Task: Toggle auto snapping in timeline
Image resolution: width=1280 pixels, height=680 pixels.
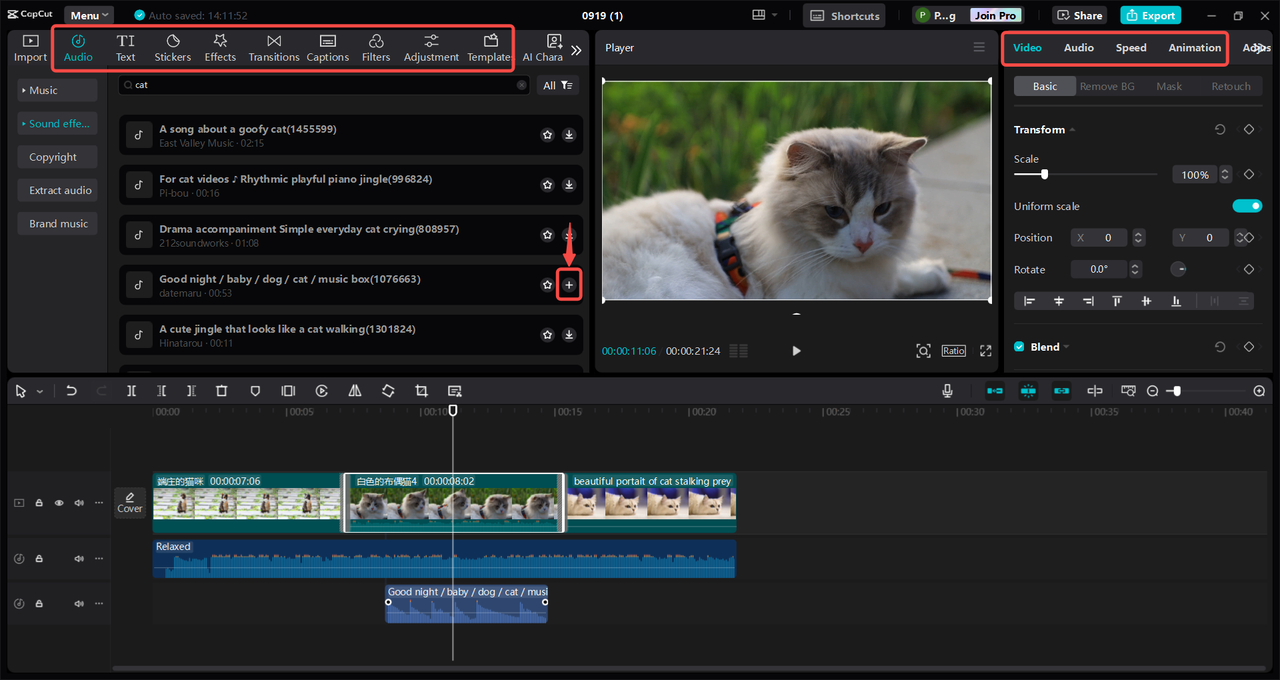Action: click(x=1028, y=391)
